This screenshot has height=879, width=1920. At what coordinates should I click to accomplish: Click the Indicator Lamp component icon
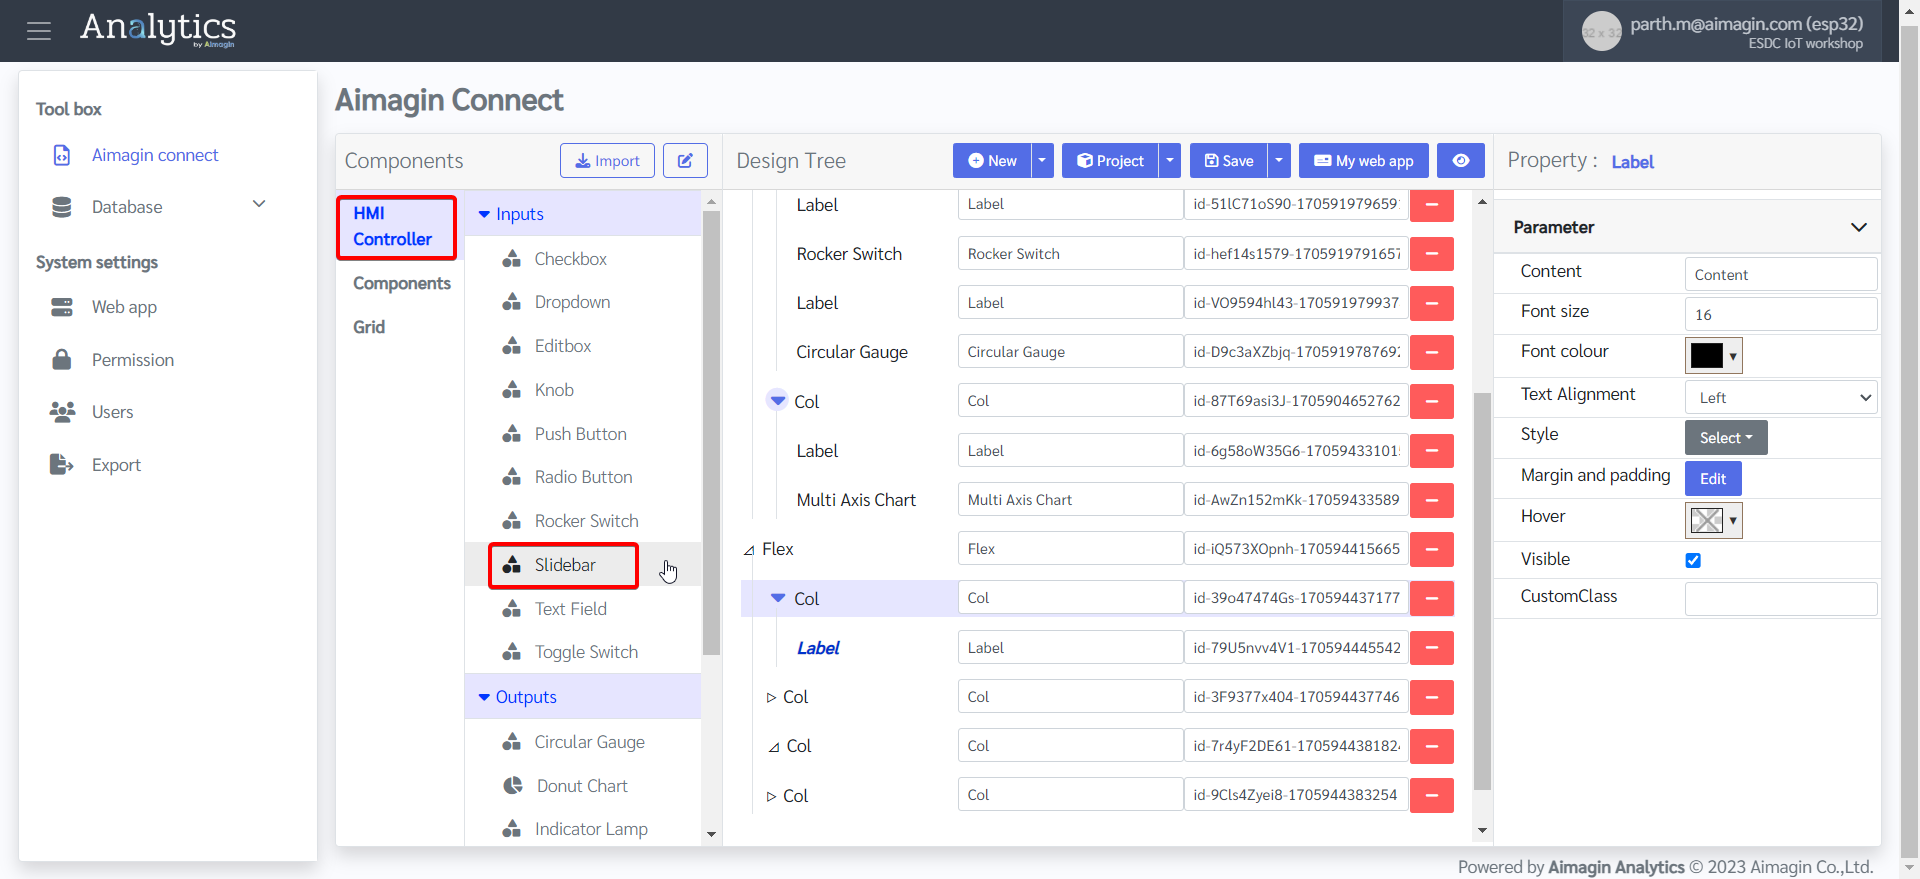[512, 829]
